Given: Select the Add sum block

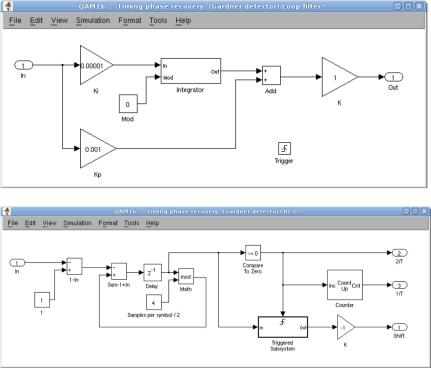Looking at the screenshot, I should pos(271,75).
